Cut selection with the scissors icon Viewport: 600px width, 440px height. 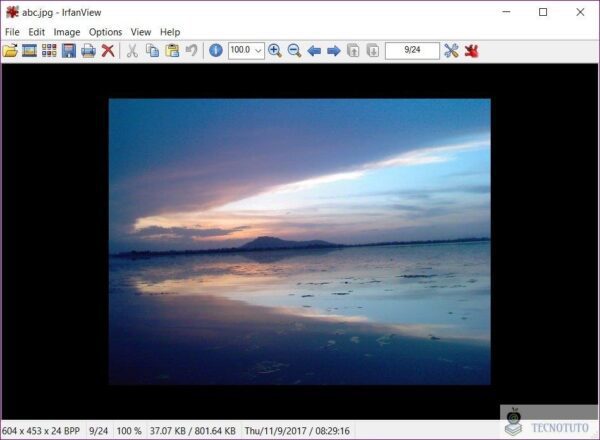coord(132,51)
